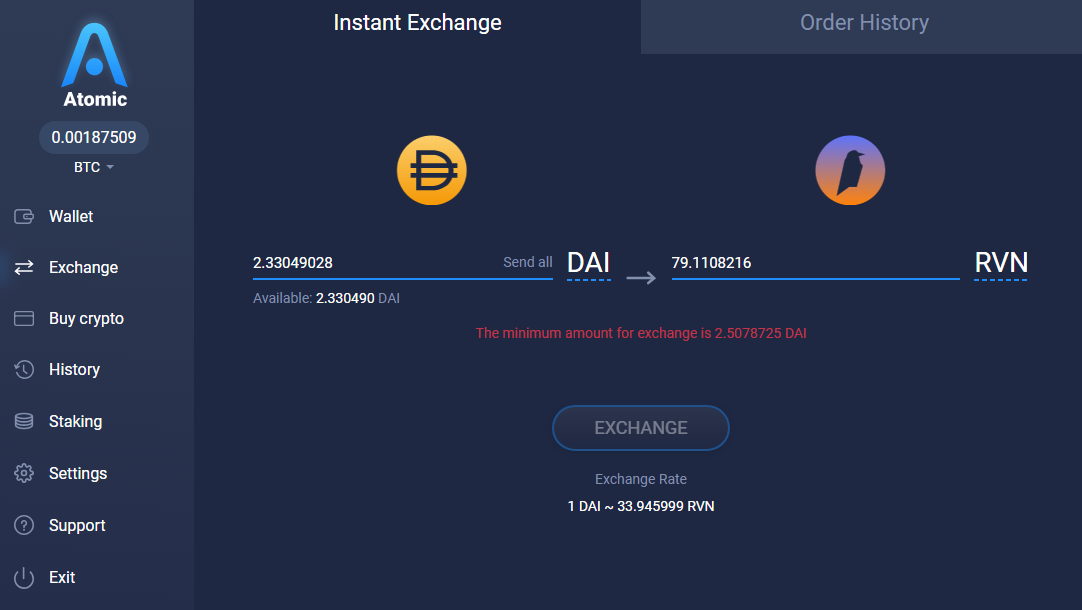Click the Exit power icon

click(24, 578)
